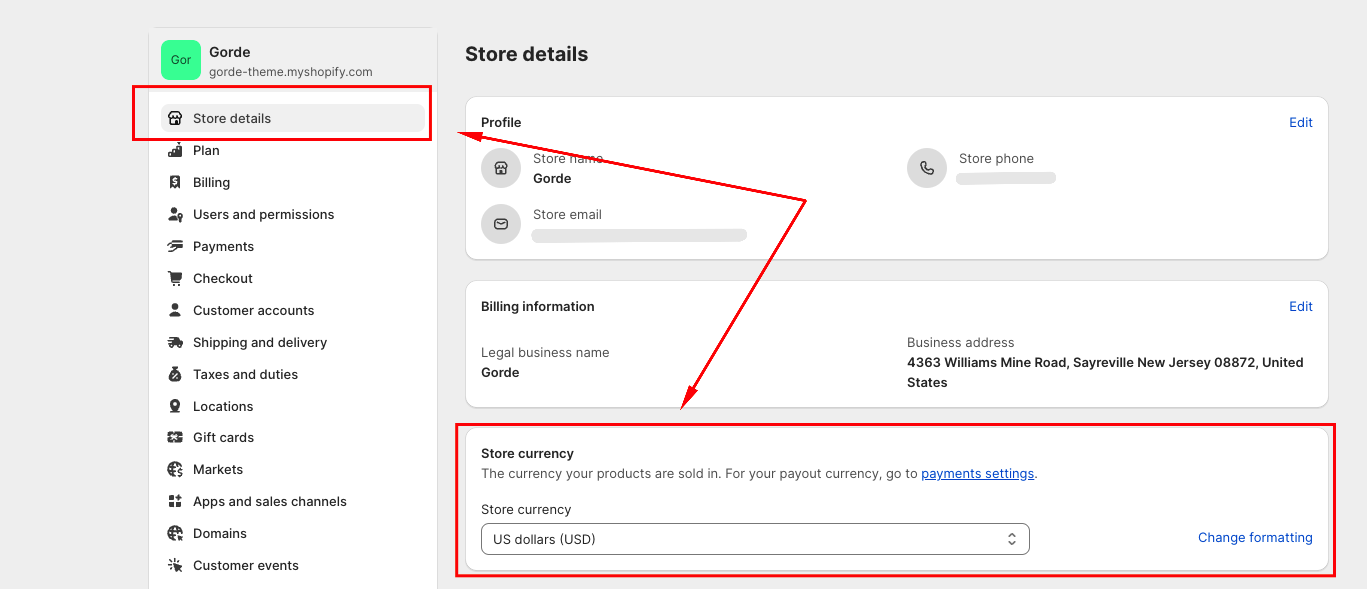Navigate to Gift cards settings

click(223, 437)
